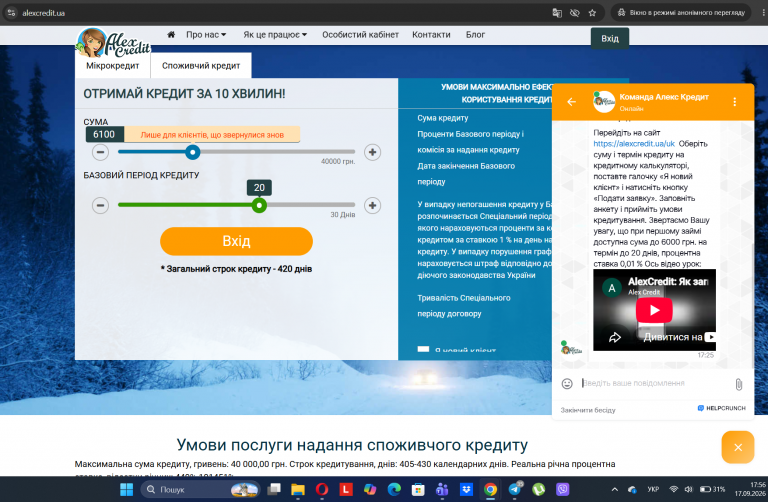
Task: Click the Wi-Fi network tray icon
Action: [x=674, y=489]
